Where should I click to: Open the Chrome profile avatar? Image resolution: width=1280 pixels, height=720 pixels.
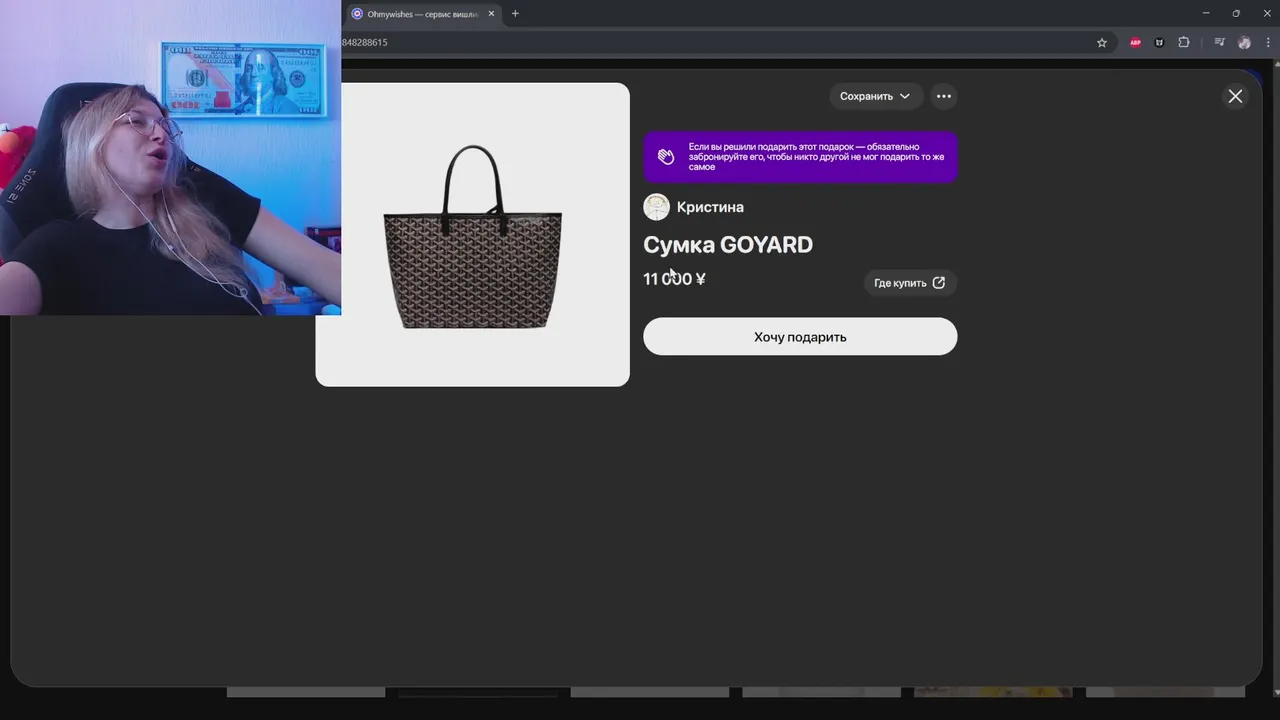click(x=1244, y=43)
